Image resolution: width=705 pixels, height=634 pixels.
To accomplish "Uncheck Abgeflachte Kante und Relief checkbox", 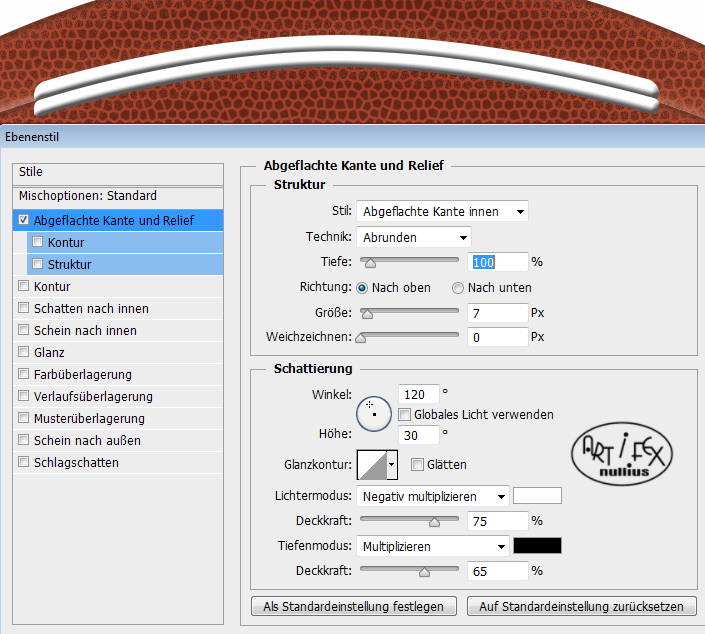I will (x=23, y=220).
